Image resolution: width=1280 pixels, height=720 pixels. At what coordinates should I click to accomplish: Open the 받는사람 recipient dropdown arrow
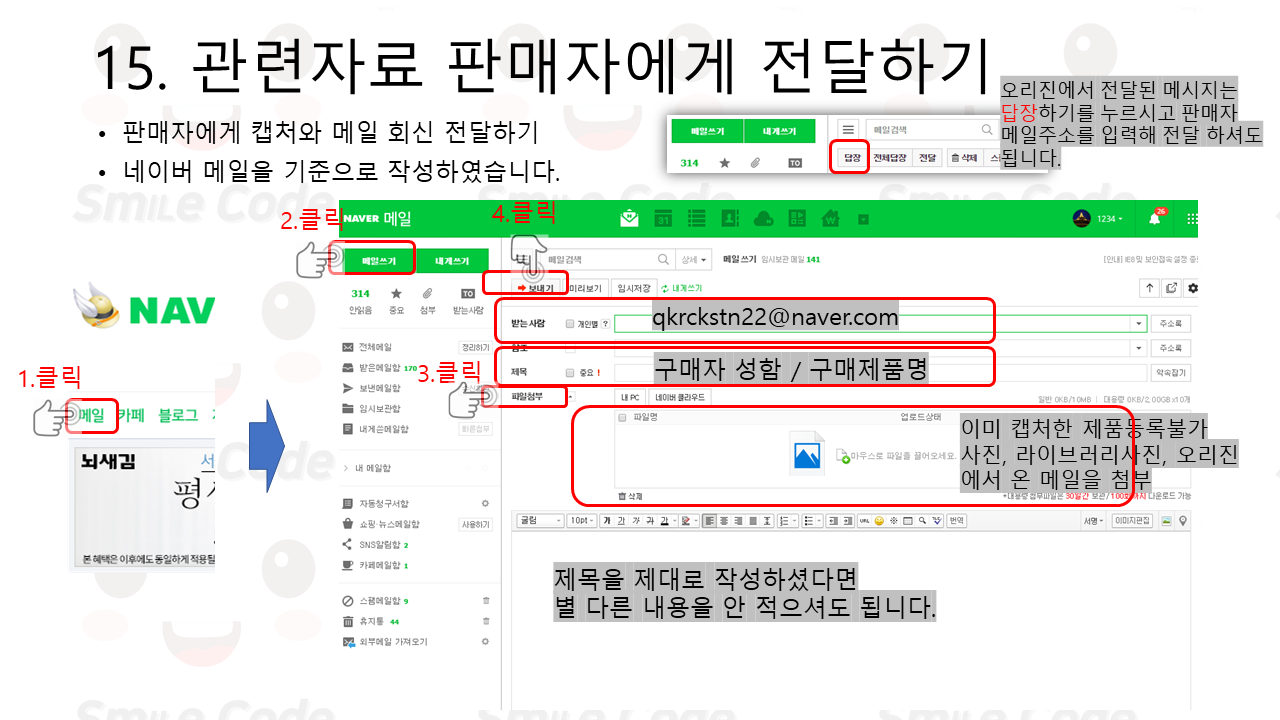1139,324
